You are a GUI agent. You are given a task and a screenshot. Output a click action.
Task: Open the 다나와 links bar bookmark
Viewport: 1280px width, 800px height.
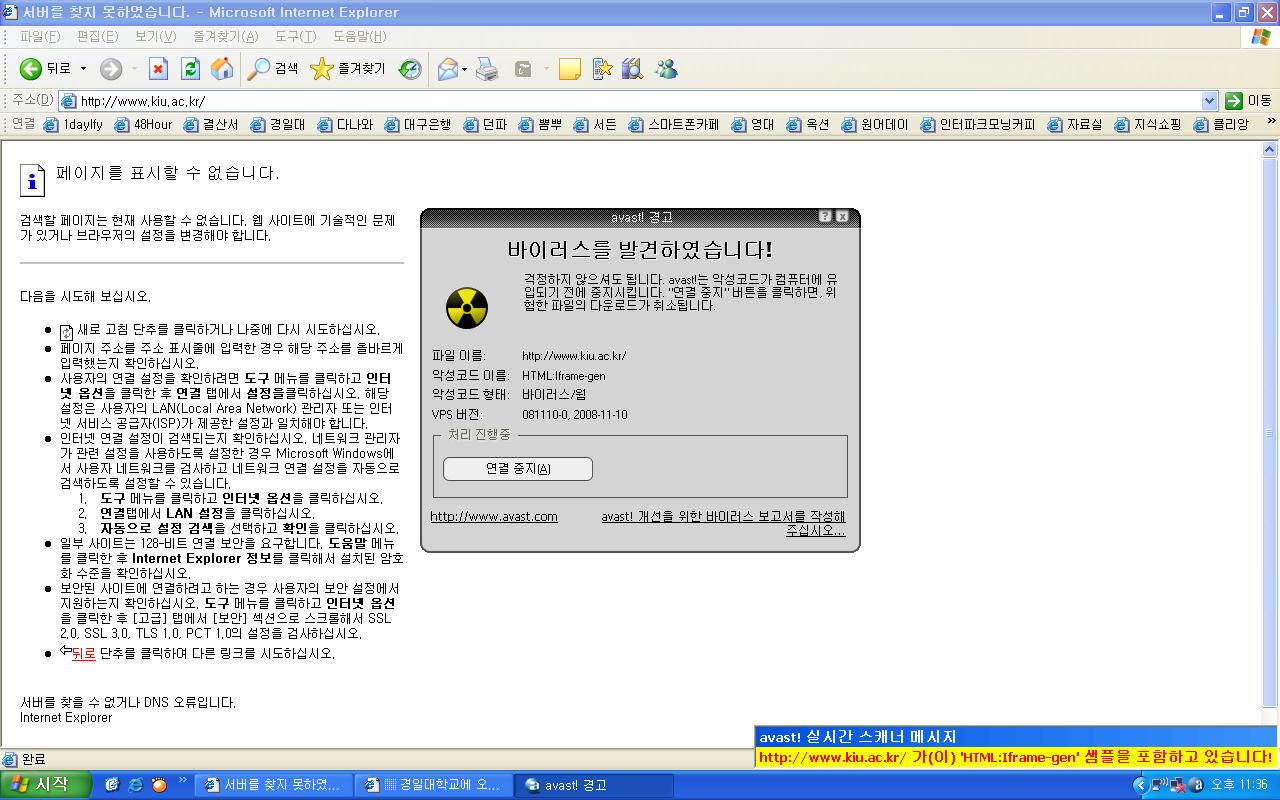click(345, 125)
